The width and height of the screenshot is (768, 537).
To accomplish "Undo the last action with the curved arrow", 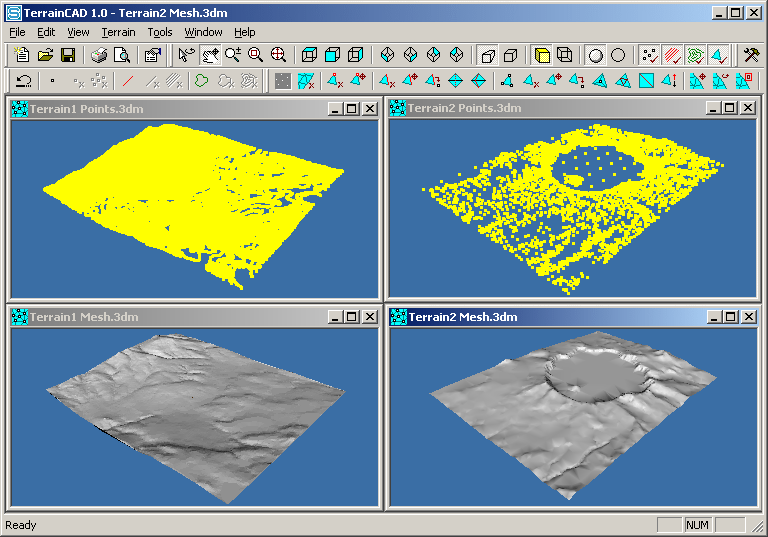I will pyautogui.click(x=23, y=80).
